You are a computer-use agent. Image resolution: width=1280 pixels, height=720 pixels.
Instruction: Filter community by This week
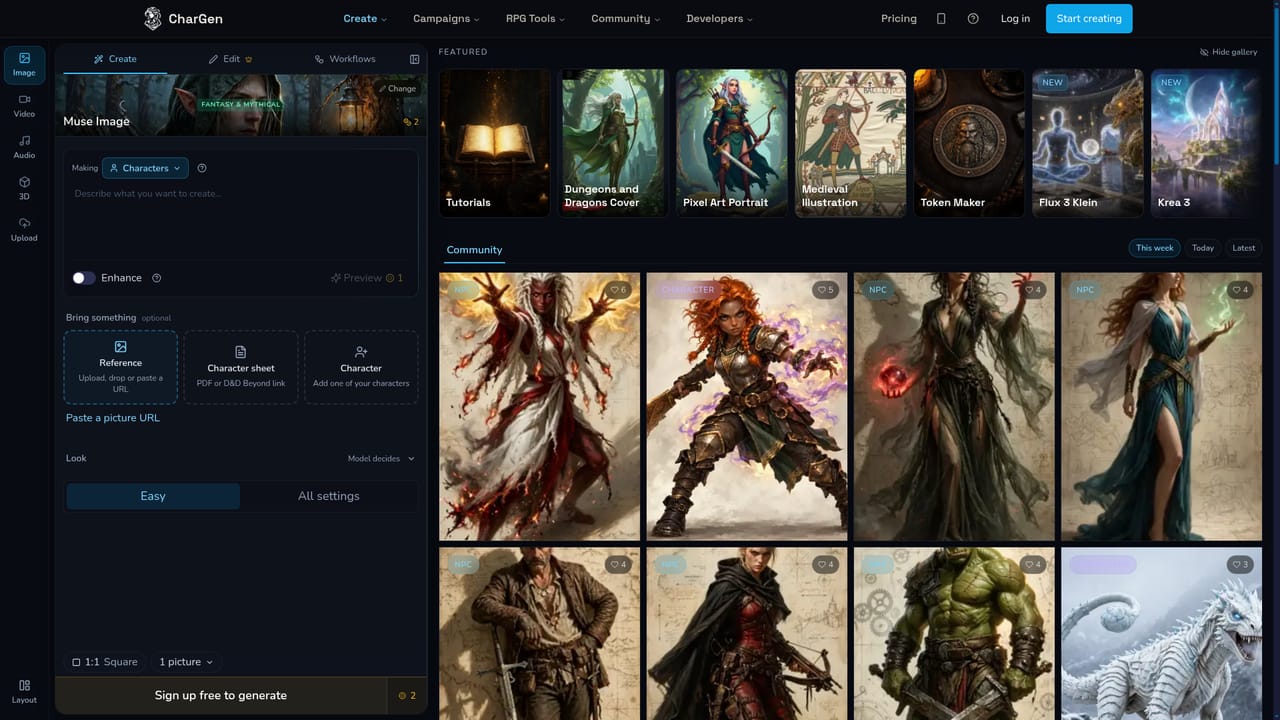pos(1155,248)
